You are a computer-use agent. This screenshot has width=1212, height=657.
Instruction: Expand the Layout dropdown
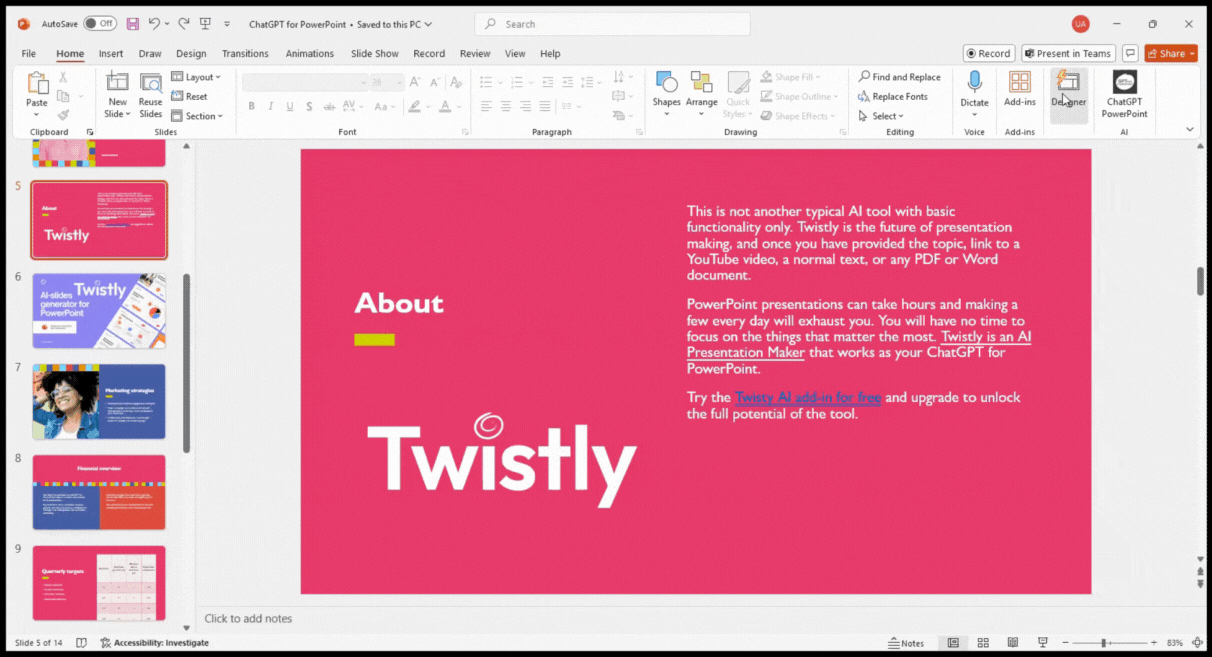click(196, 77)
